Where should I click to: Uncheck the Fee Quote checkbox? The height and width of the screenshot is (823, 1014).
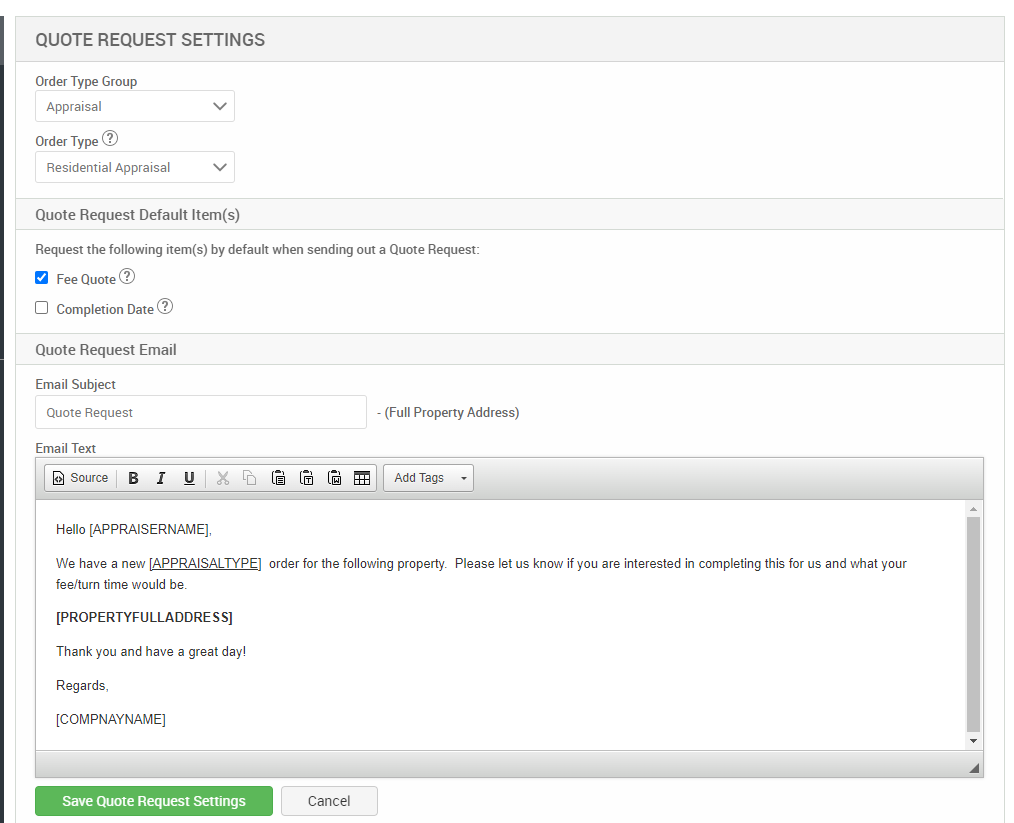(x=42, y=278)
